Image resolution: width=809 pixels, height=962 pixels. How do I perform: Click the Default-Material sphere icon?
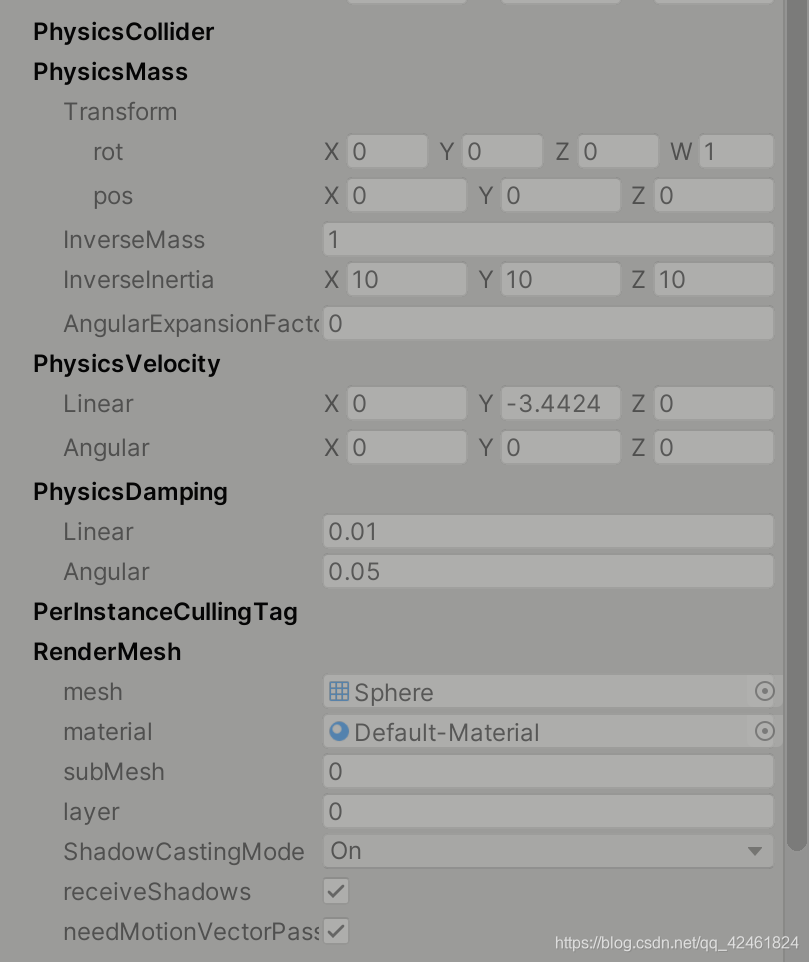tap(339, 731)
